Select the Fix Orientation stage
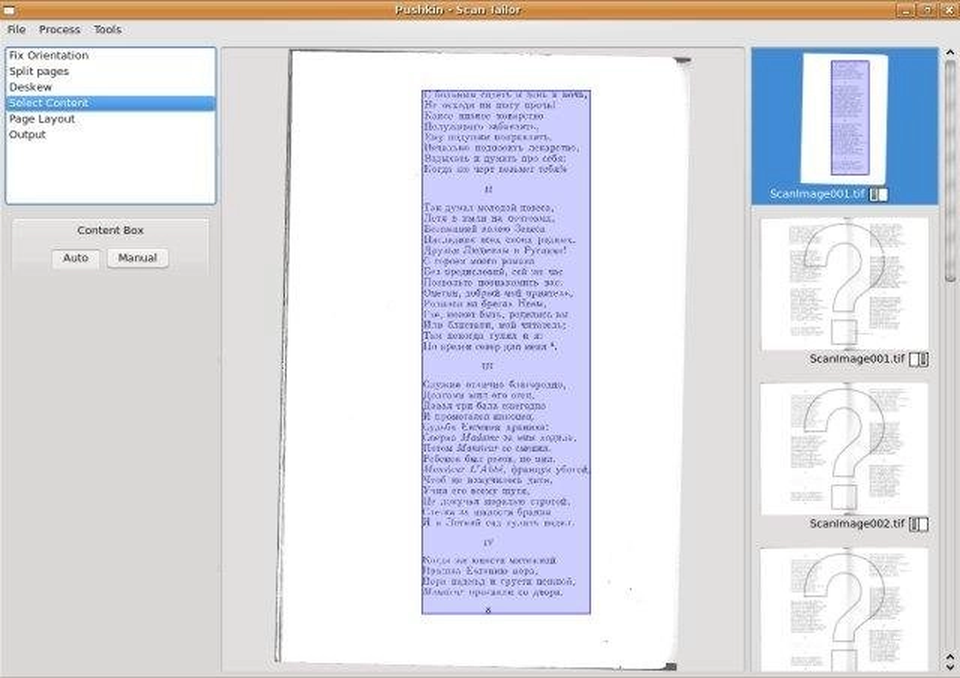 coord(110,55)
